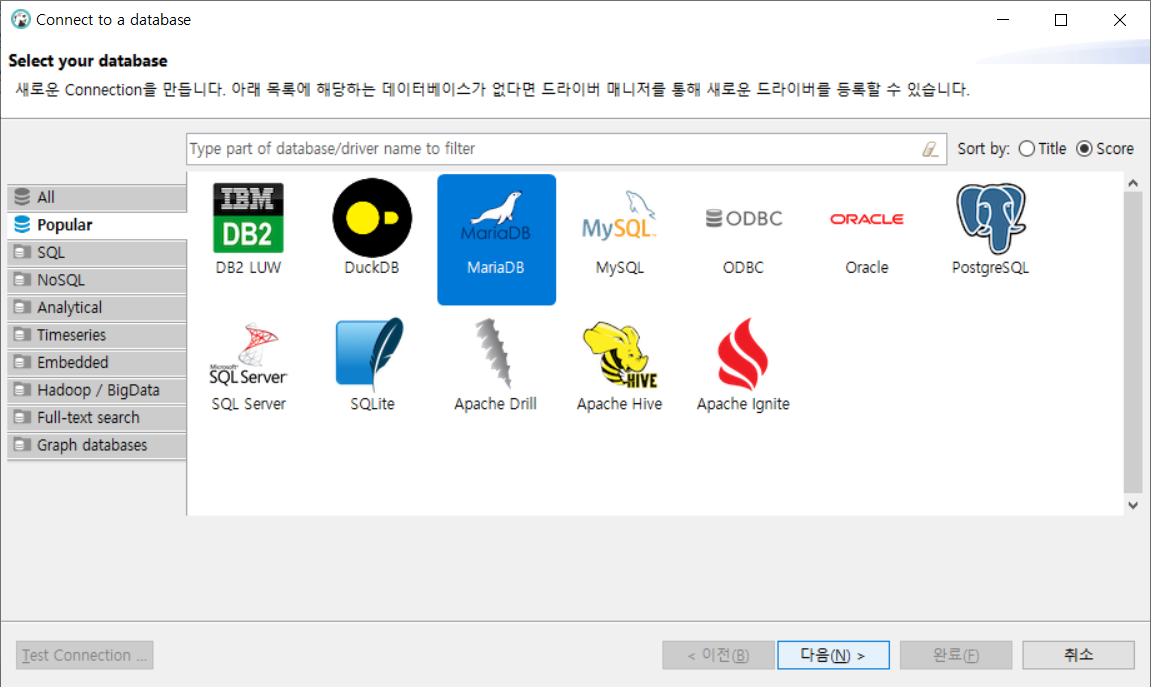Image resolution: width=1151 pixels, height=687 pixels.
Task: Click the Test Connection button
Action: 84,655
